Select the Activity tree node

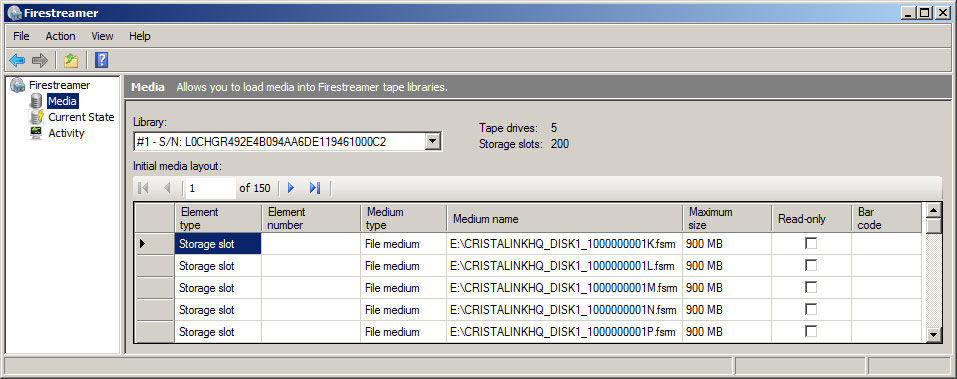click(67, 133)
